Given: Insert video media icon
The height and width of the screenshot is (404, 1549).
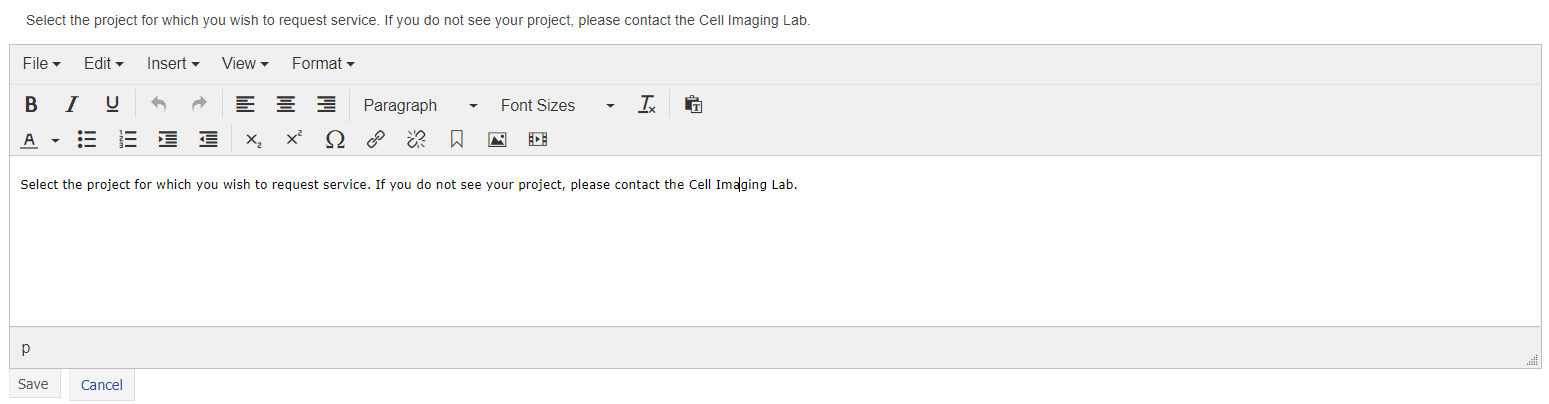Looking at the screenshot, I should [x=538, y=140].
